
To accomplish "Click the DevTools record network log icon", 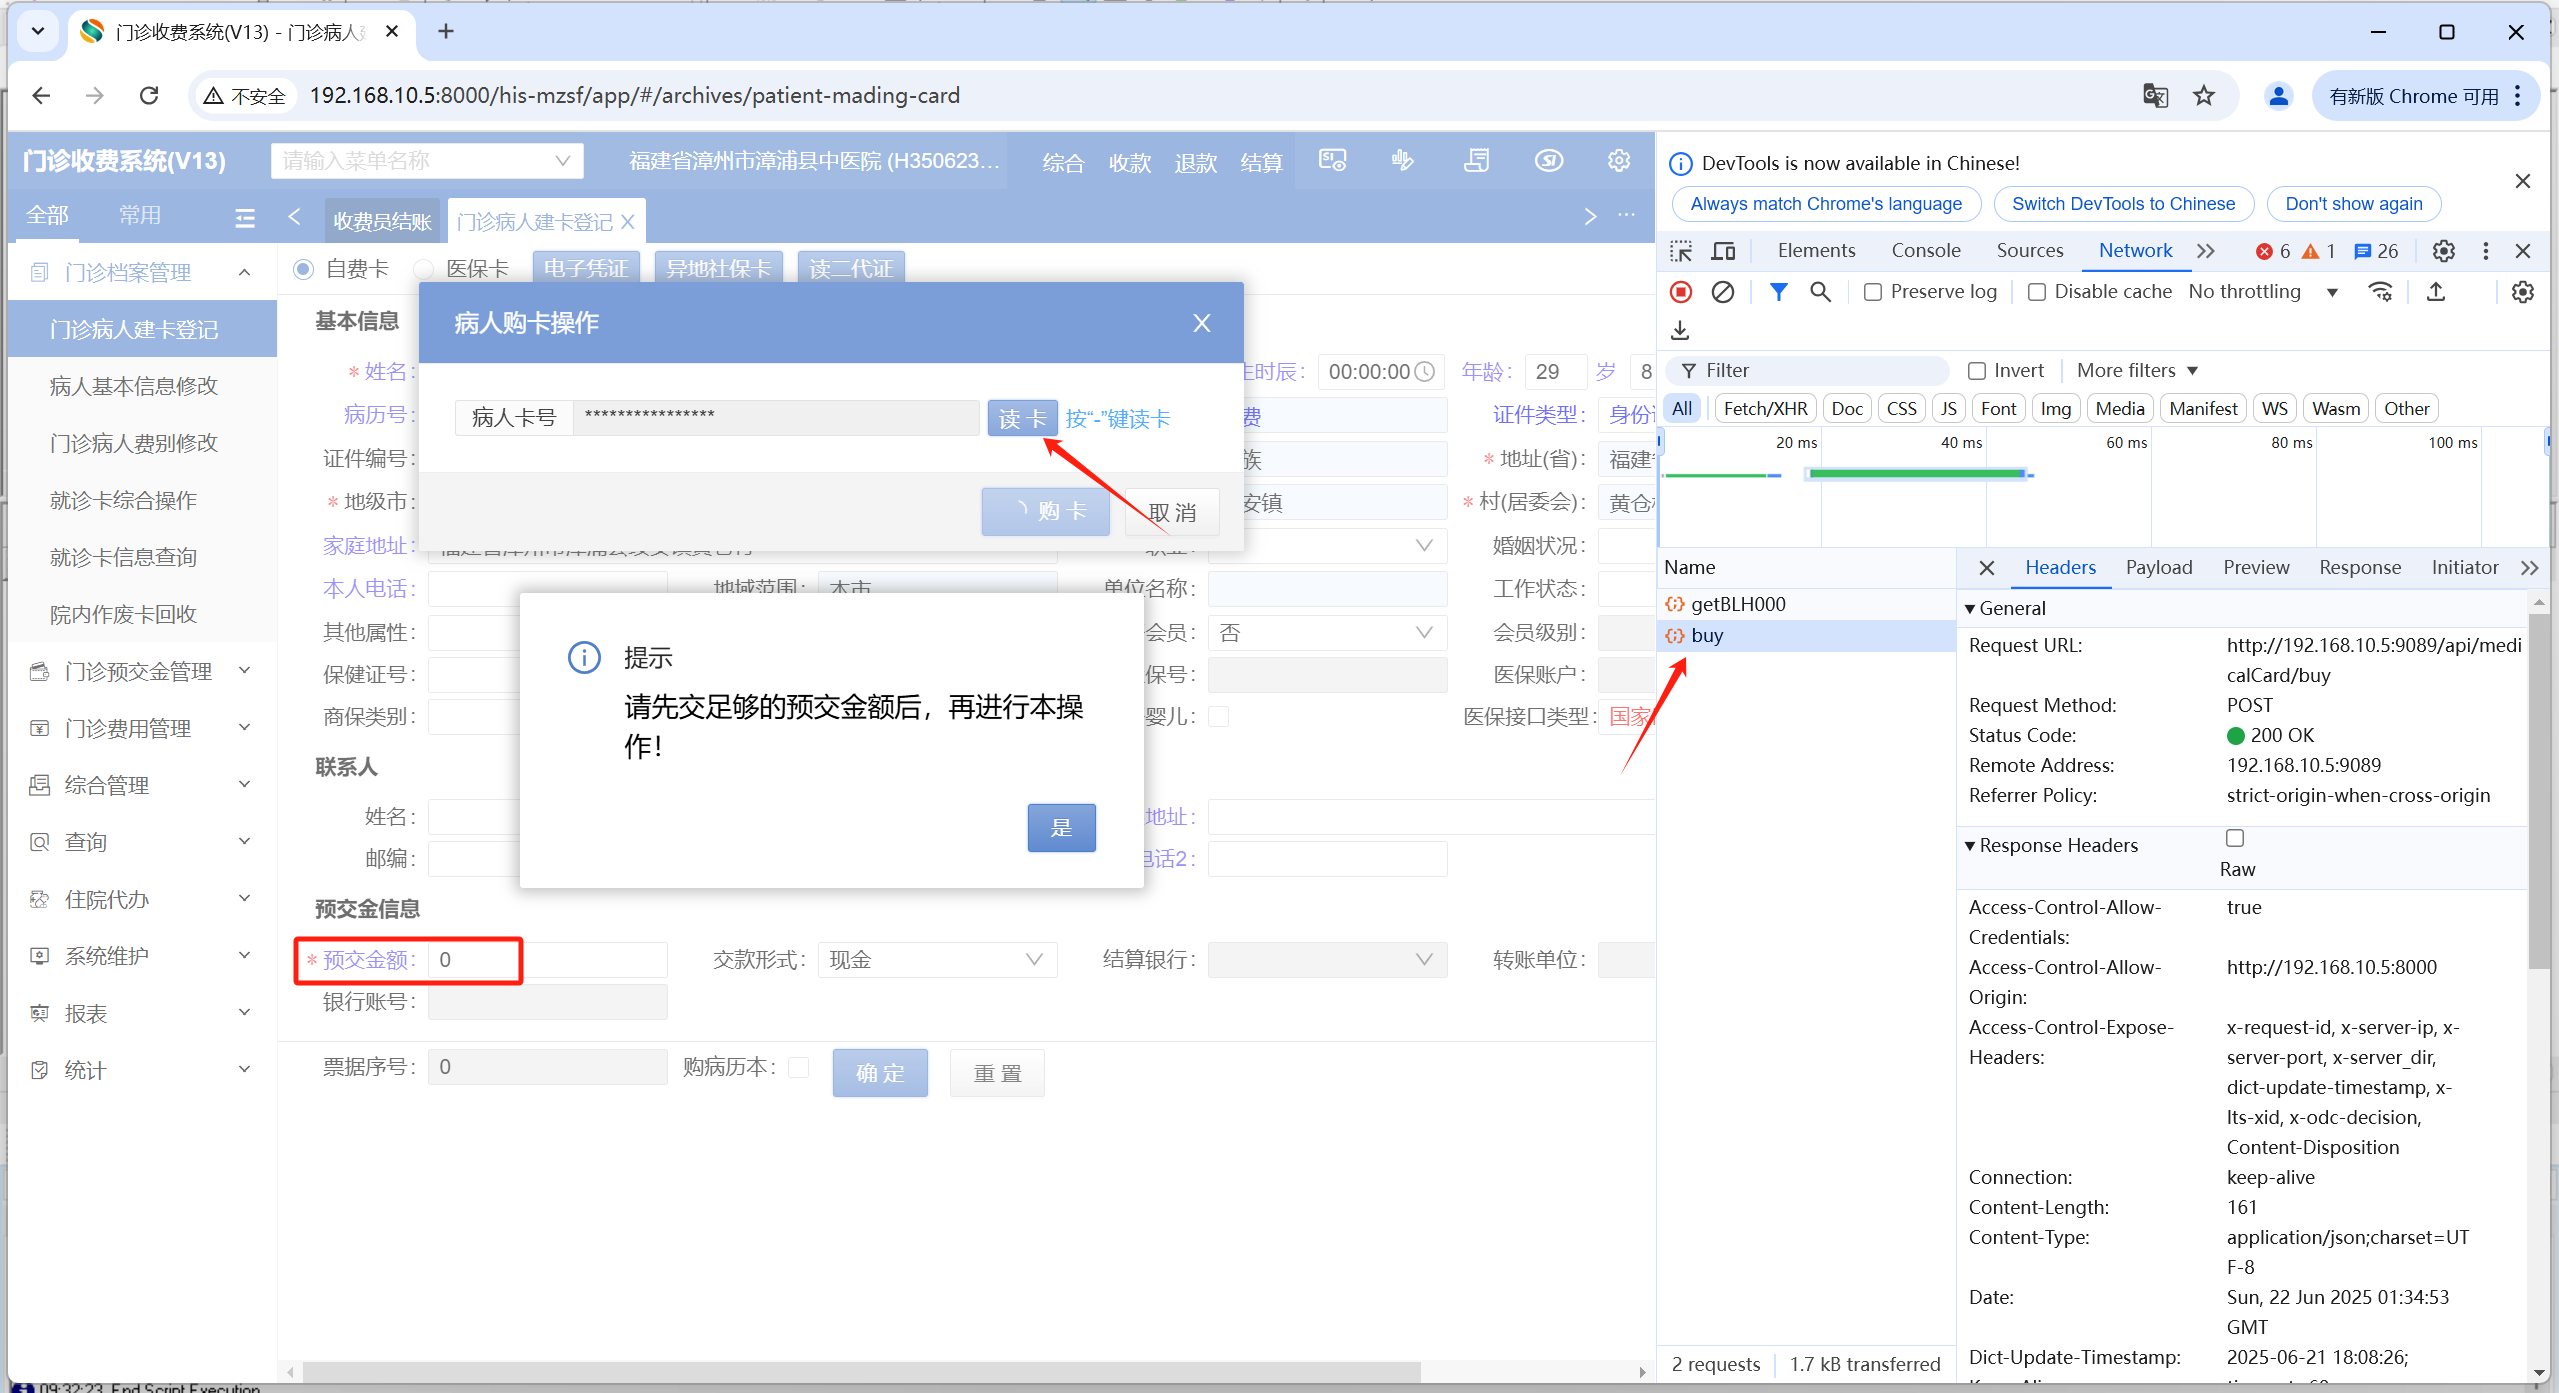I will (1681, 292).
